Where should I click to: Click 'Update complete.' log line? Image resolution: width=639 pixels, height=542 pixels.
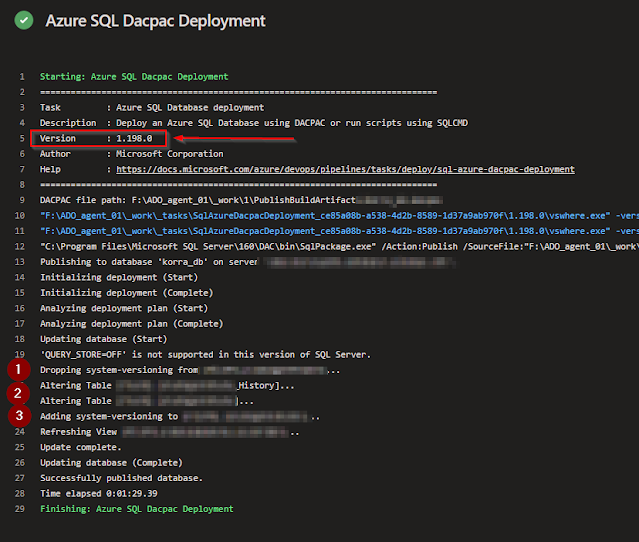click(80, 447)
